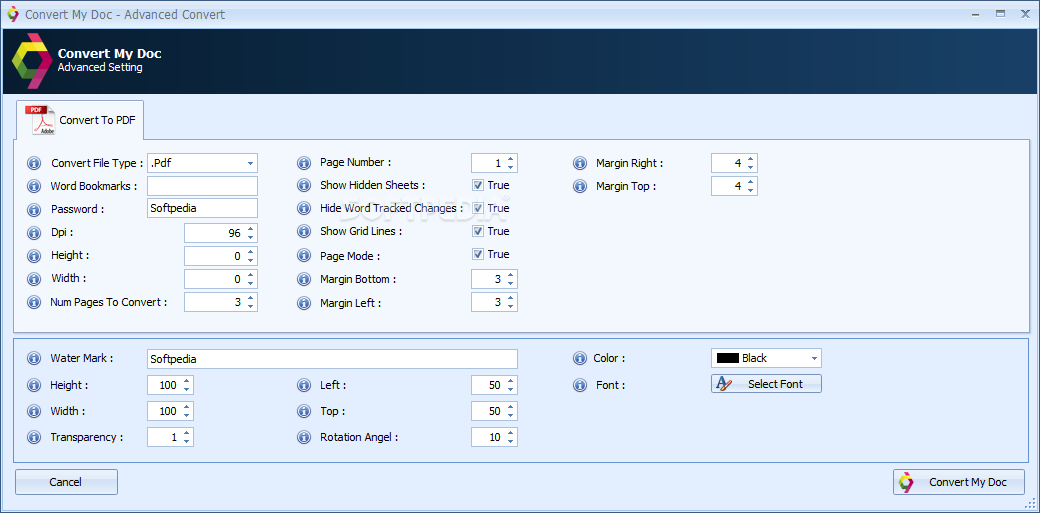
Task: Click the black color swatch in Color field
Action: point(728,358)
